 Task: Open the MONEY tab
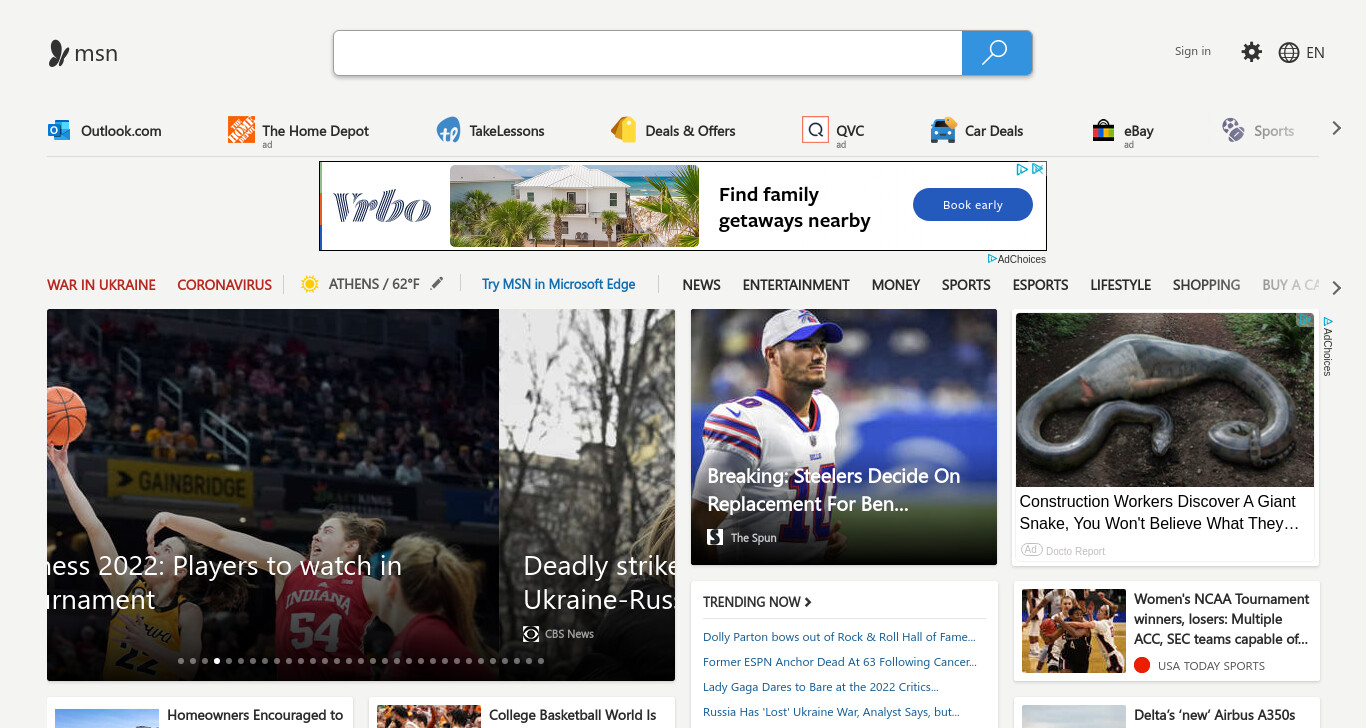point(896,285)
